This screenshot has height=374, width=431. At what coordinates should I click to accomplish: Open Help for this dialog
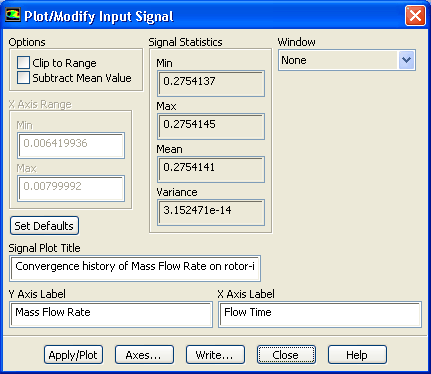click(357, 355)
